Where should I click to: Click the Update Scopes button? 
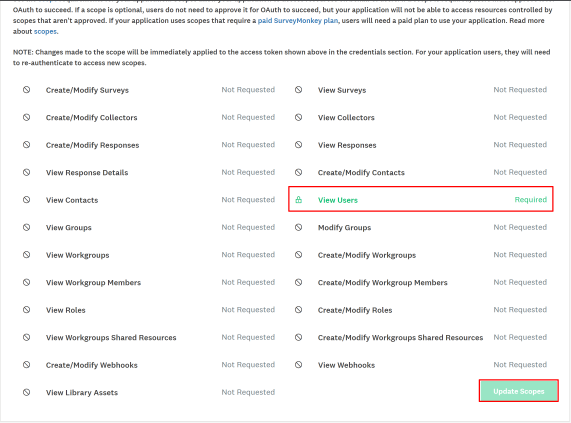click(x=519, y=391)
